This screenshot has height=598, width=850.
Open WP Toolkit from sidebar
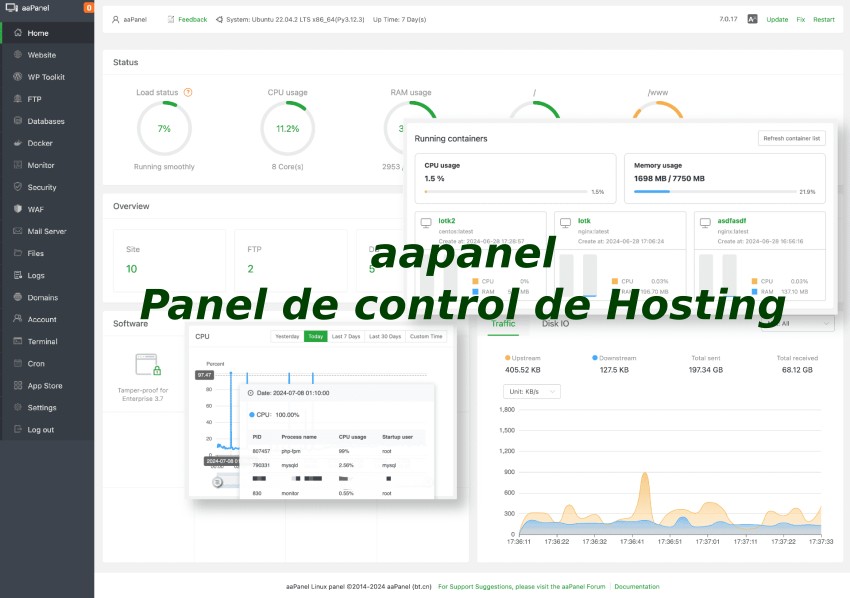tap(47, 77)
